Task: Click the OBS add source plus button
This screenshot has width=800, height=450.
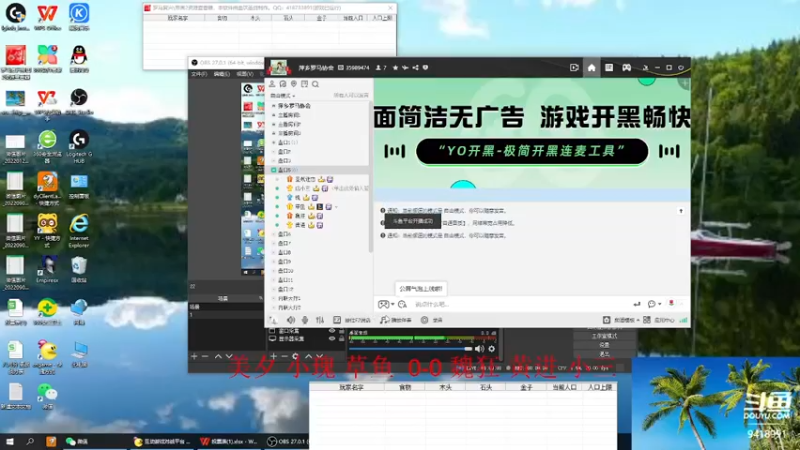Action: coord(273,356)
